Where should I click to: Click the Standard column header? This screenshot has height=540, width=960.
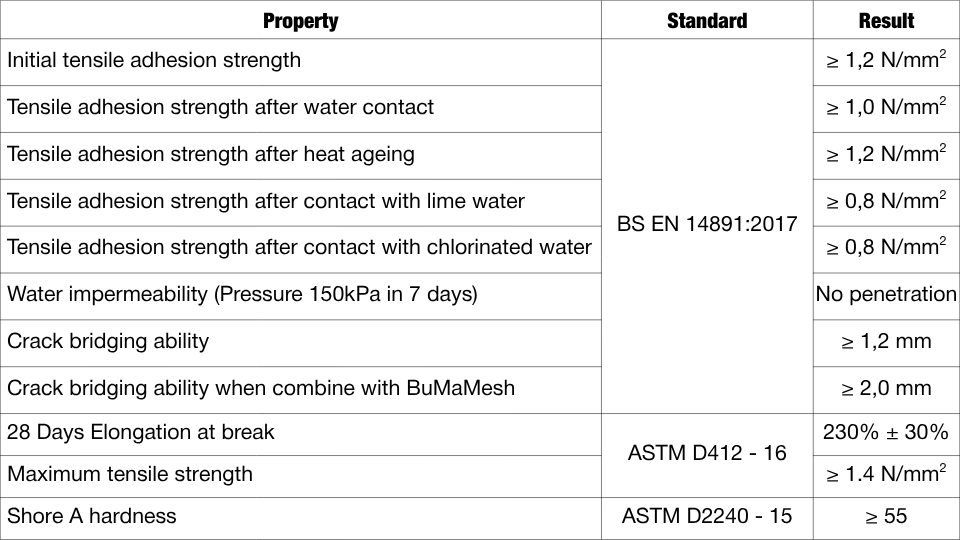click(707, 21)
